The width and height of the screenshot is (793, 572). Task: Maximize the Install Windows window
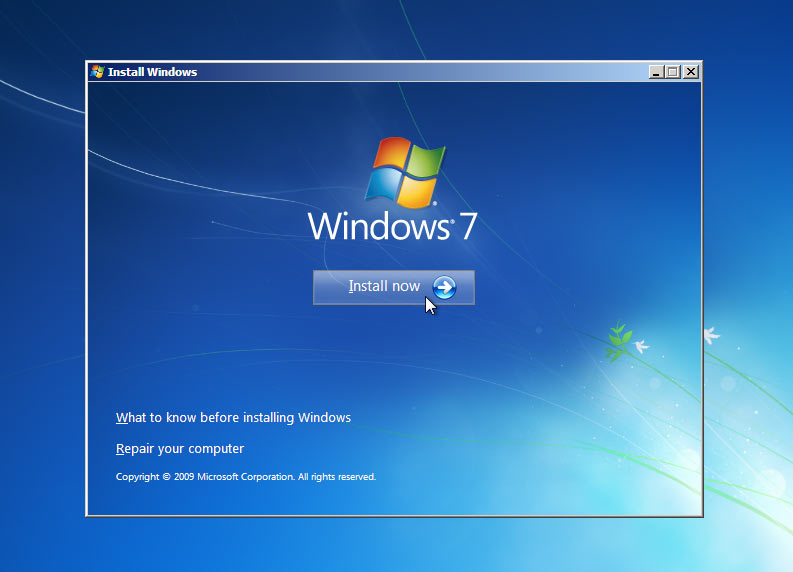click(673, 72)
